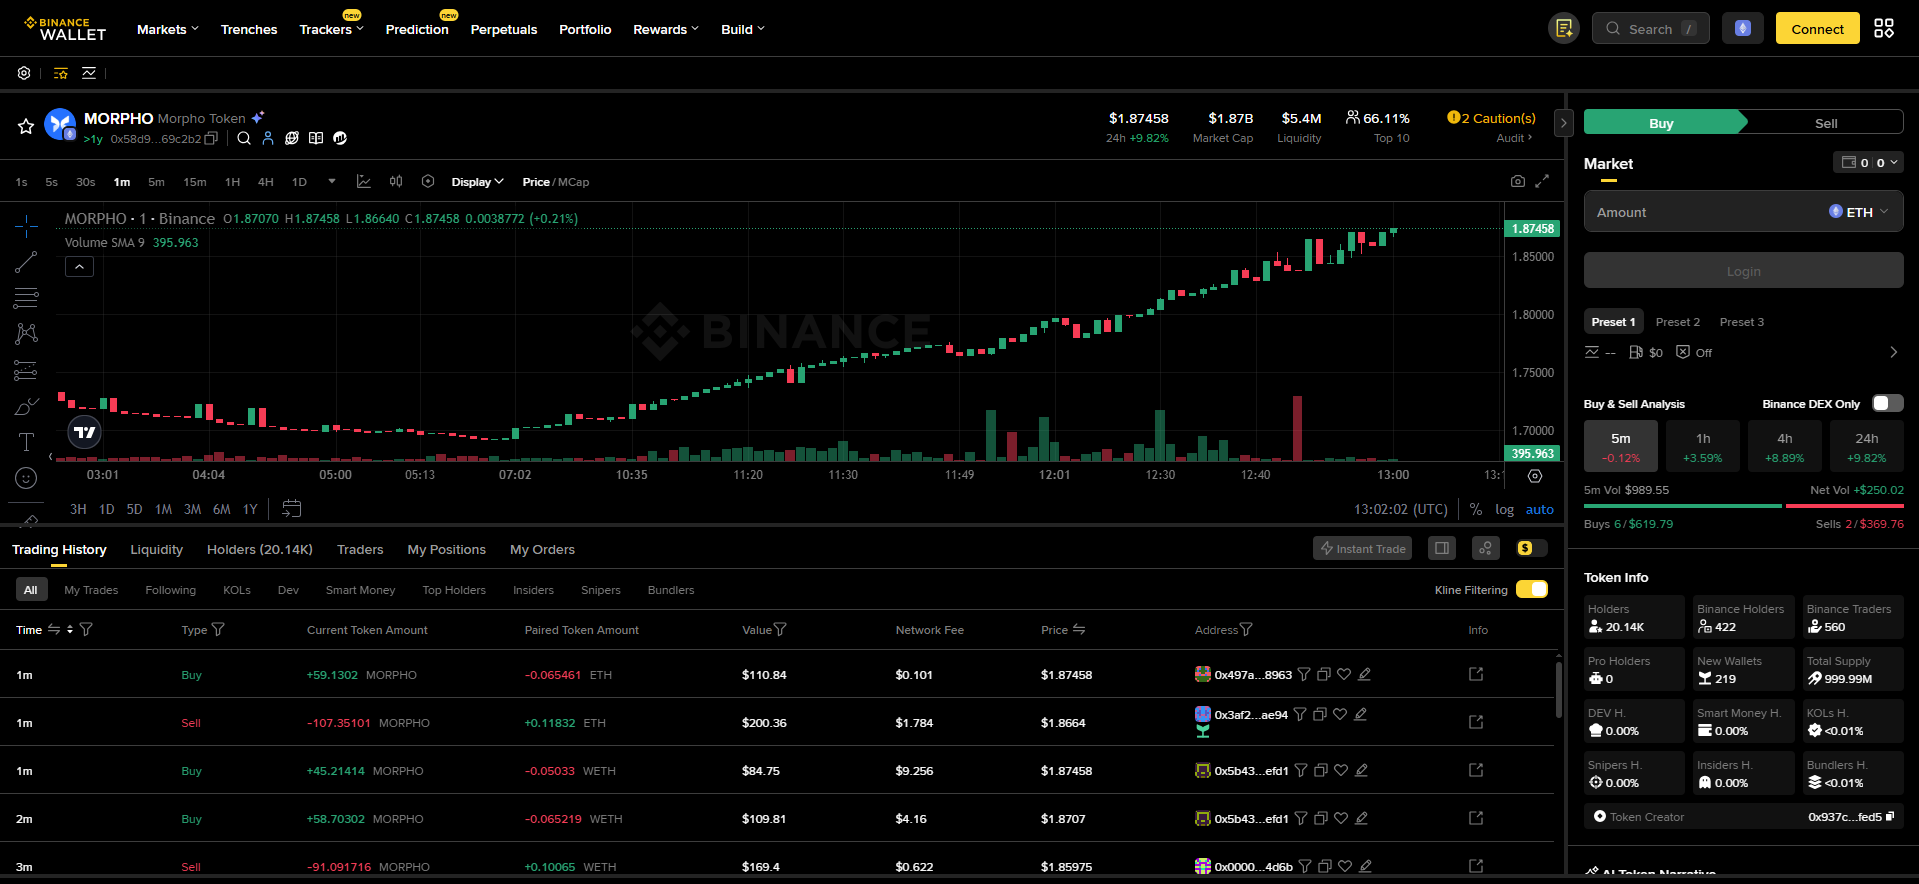1919x884 pixels.
Task: Open chart indicators icon
Action: [x=364, y=182]
